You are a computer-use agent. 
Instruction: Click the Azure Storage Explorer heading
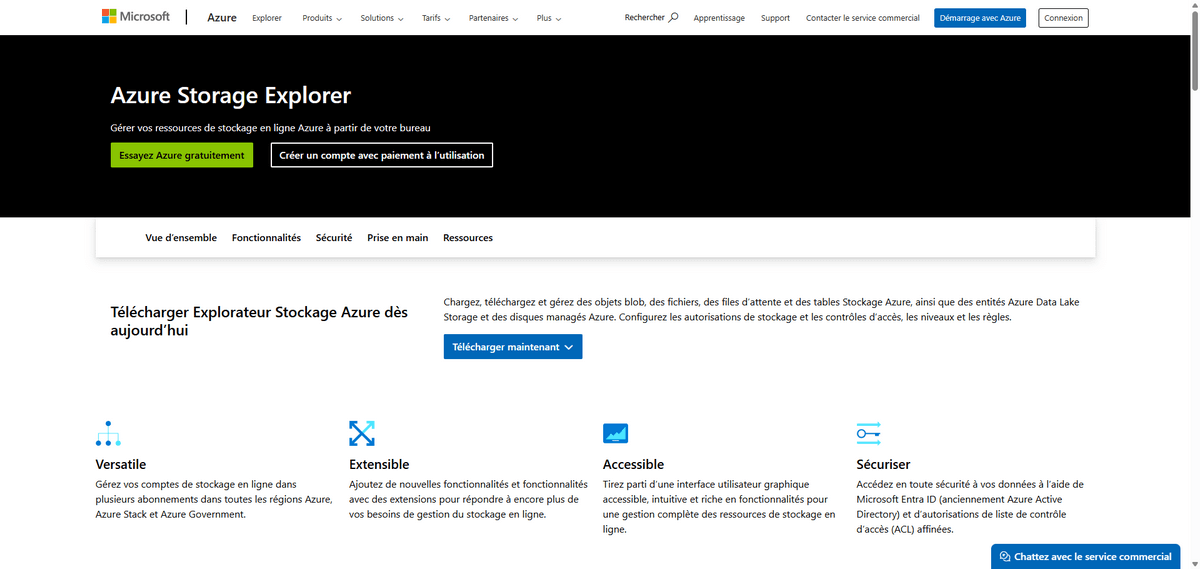231,96
